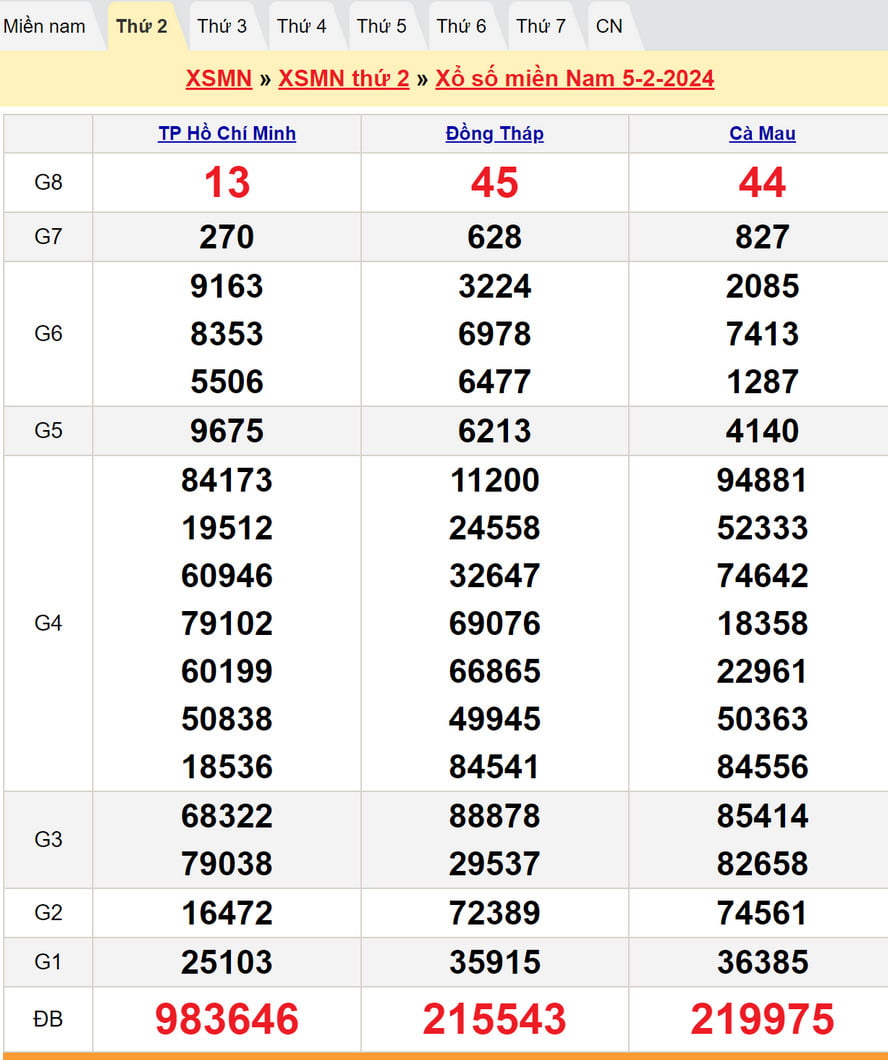
Task: Open the XSMN thứ 2 breadcrumb link
Action: coord(343,79)
